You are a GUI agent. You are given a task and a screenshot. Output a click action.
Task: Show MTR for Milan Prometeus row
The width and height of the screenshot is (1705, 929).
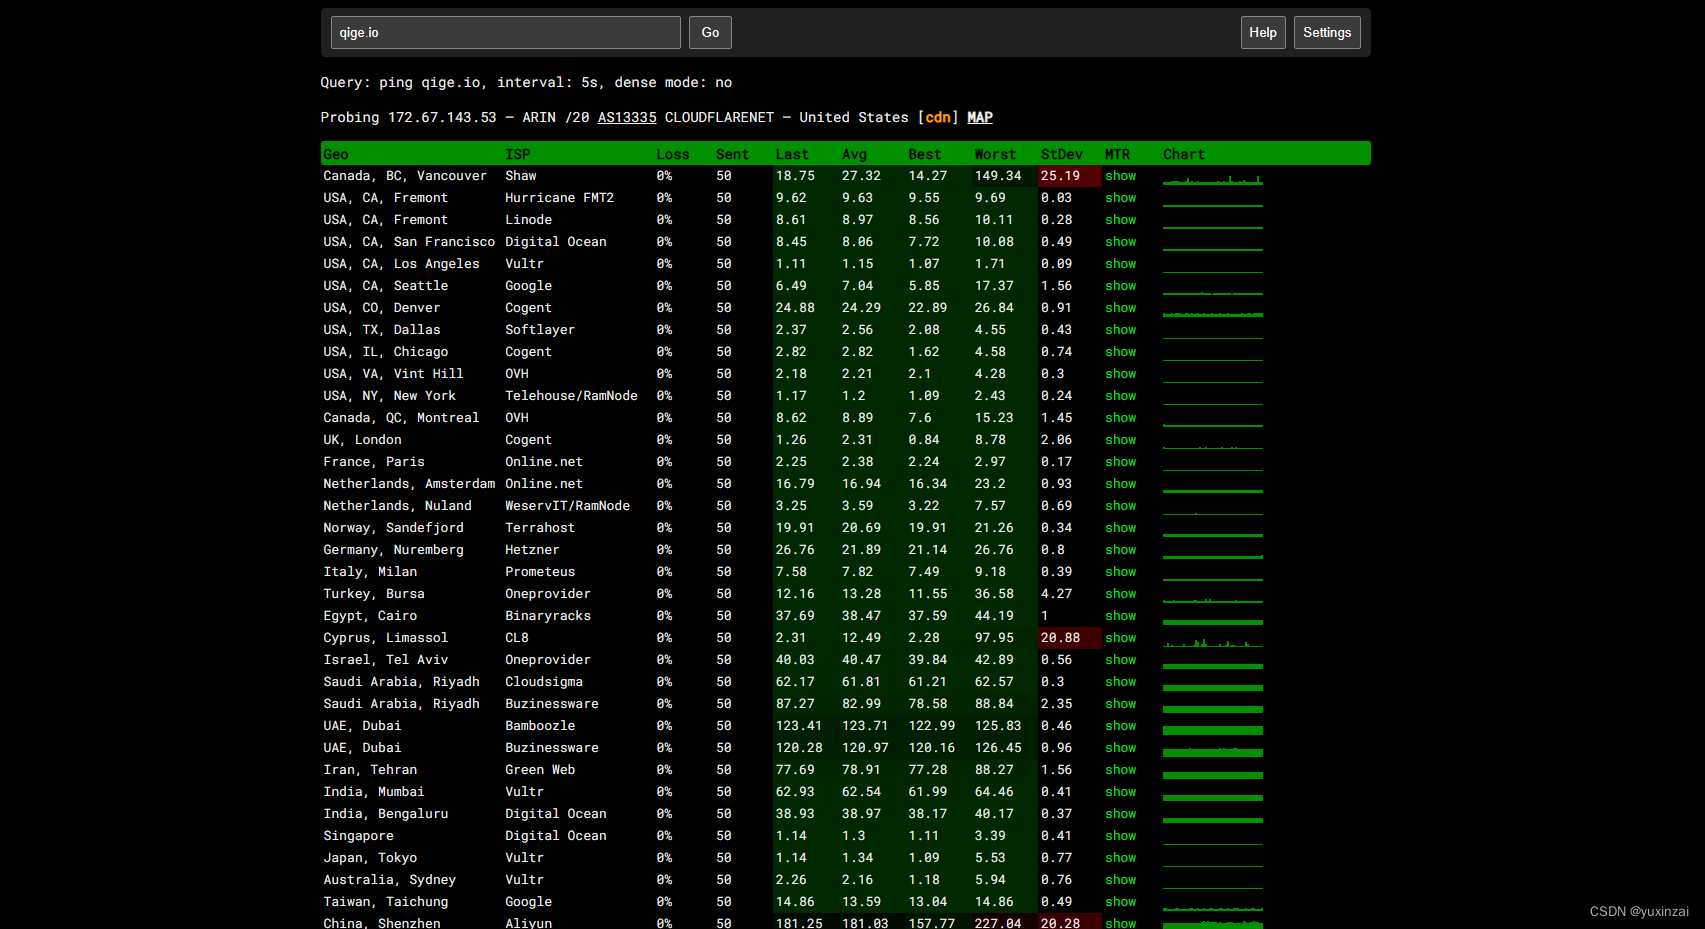tap(1121, 572)
